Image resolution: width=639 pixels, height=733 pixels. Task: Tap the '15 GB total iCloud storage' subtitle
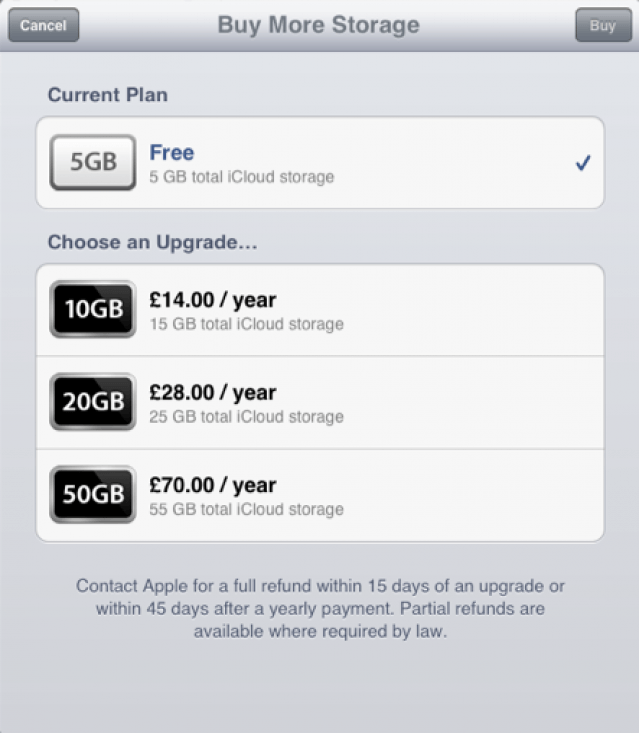(x=246, y=324)
